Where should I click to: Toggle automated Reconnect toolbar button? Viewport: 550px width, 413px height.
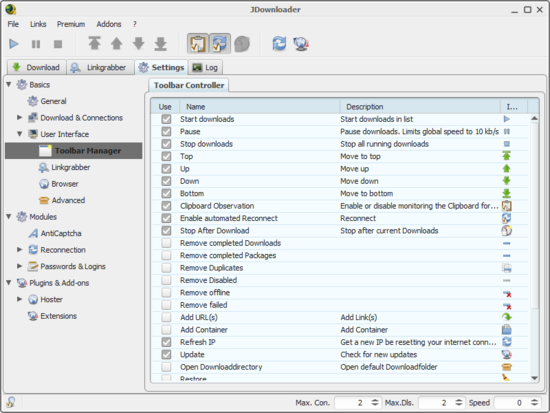[x=220, y=44]
